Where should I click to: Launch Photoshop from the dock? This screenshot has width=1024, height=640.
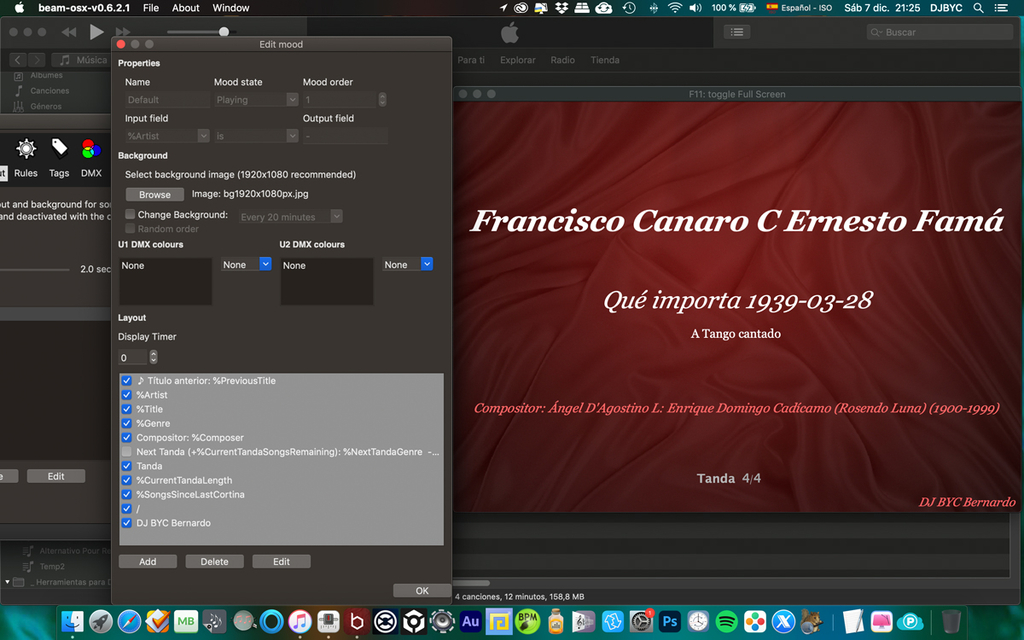click(x=670, y=621)
